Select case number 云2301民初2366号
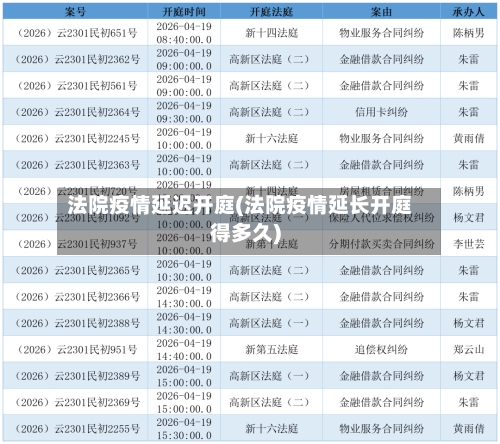 pos(77,297)
